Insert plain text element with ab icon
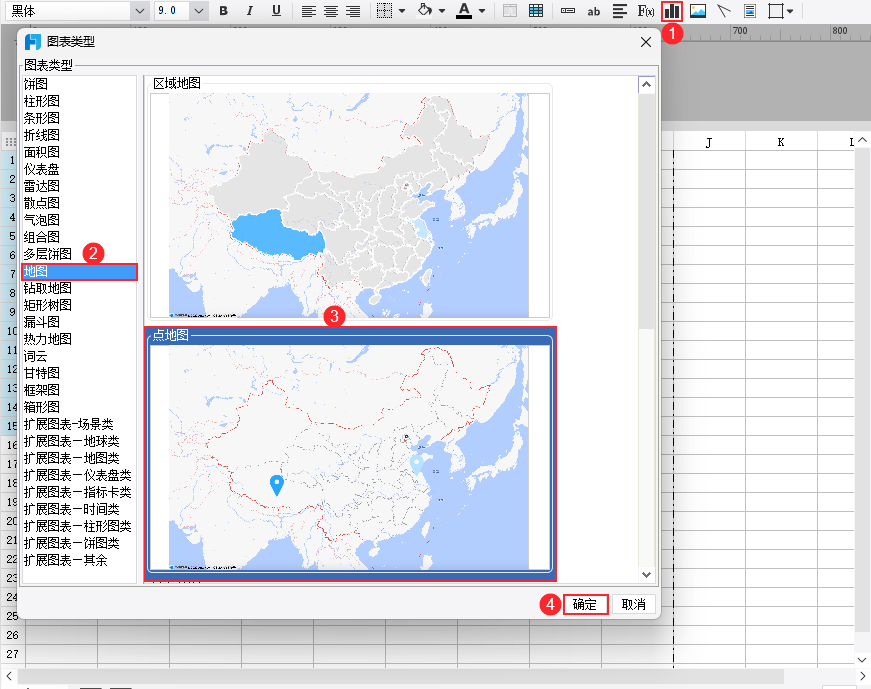The width and height of the screenshot is (871, 689). coord(594,11)
